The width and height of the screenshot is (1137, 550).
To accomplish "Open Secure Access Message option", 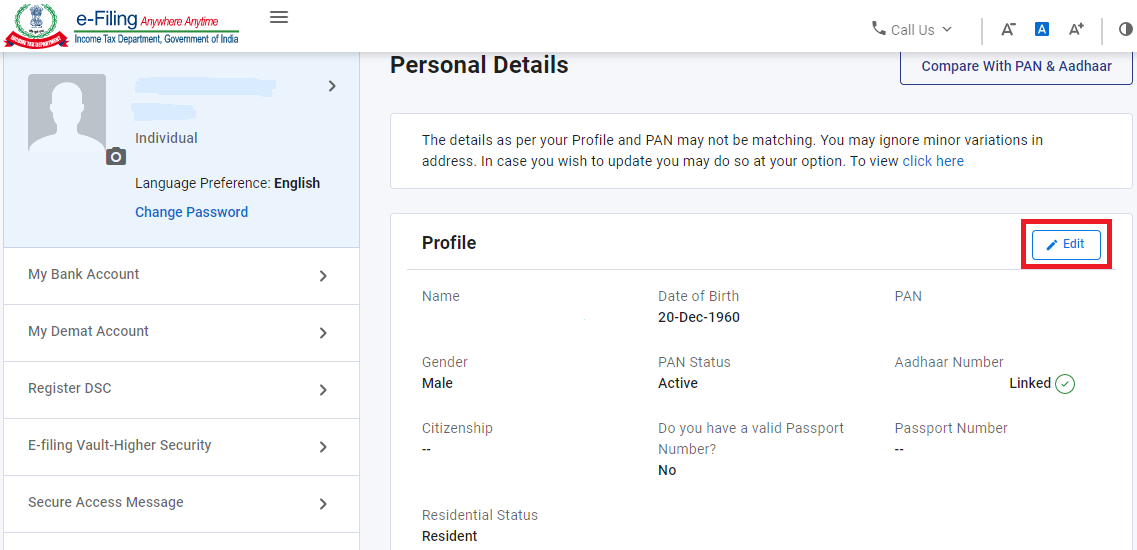I will [x=181, y=503].
